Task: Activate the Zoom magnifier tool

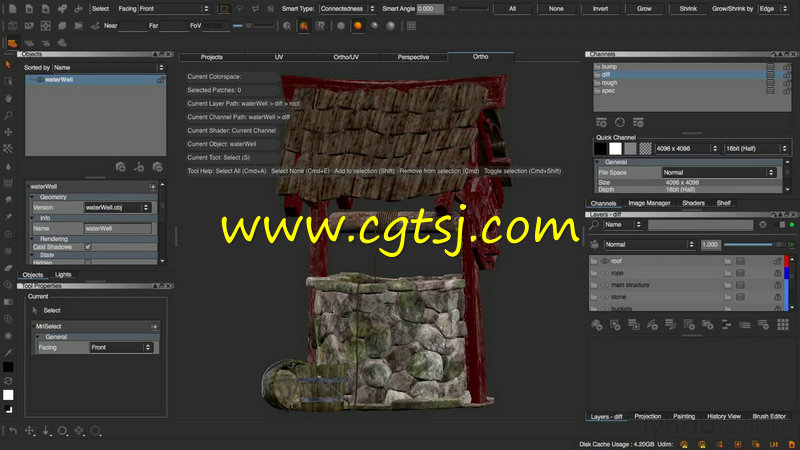Action: click(8, 115)
